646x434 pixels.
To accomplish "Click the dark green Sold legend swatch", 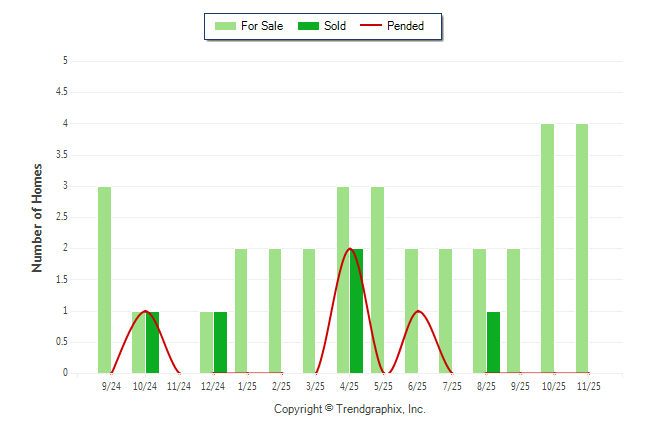I will (310, 26).
